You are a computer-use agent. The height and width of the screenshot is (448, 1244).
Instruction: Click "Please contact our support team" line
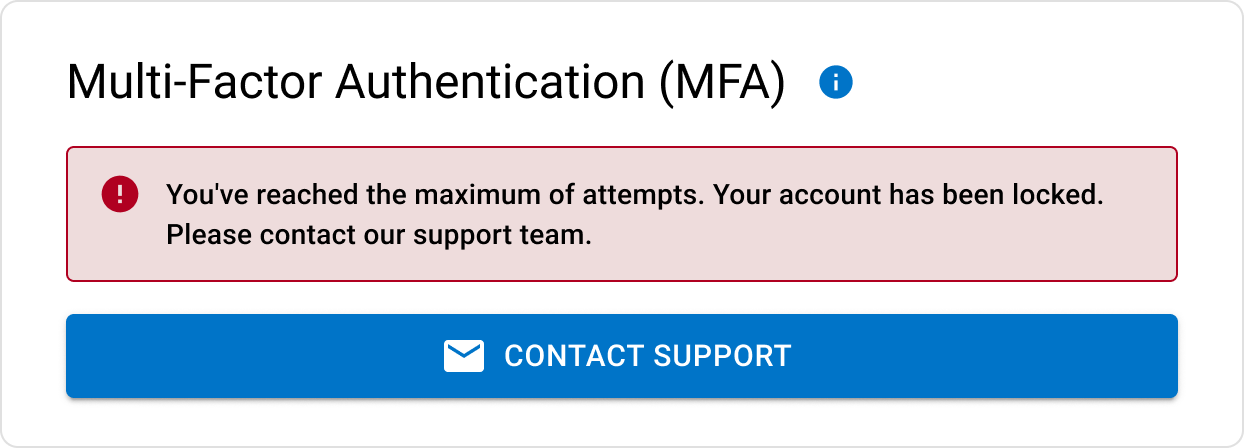379,237
